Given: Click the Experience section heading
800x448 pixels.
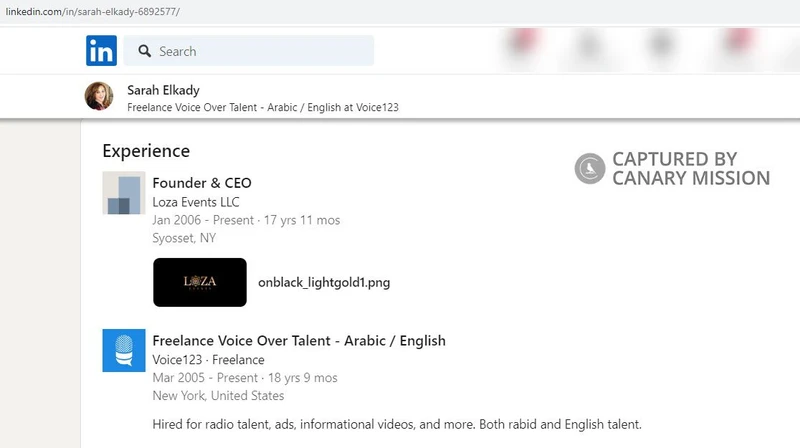Looking at the screenshot, I should [146, 151].
